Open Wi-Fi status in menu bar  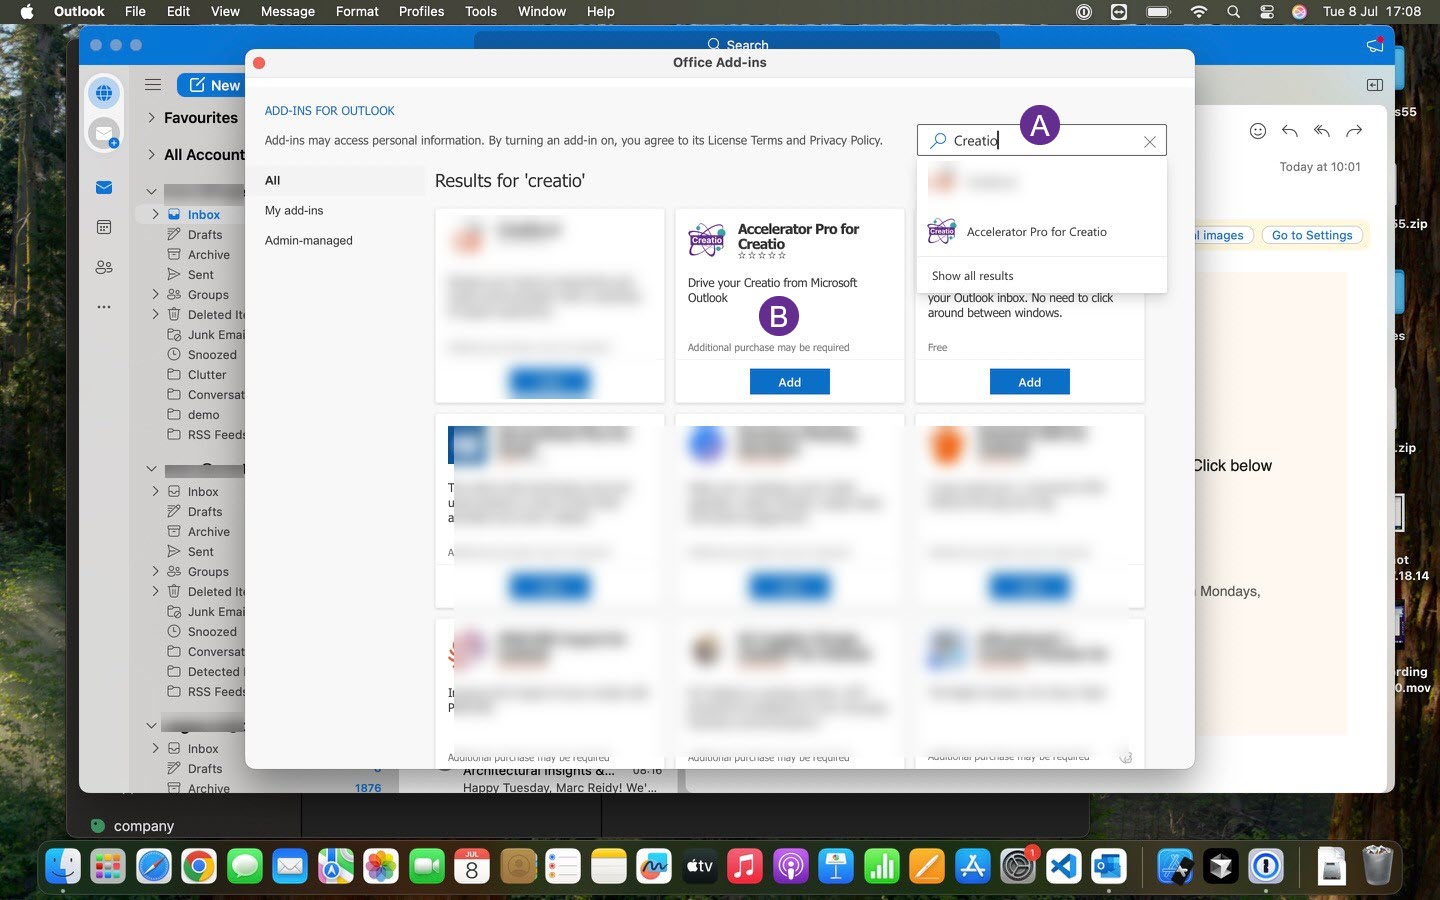[1199, 12]
